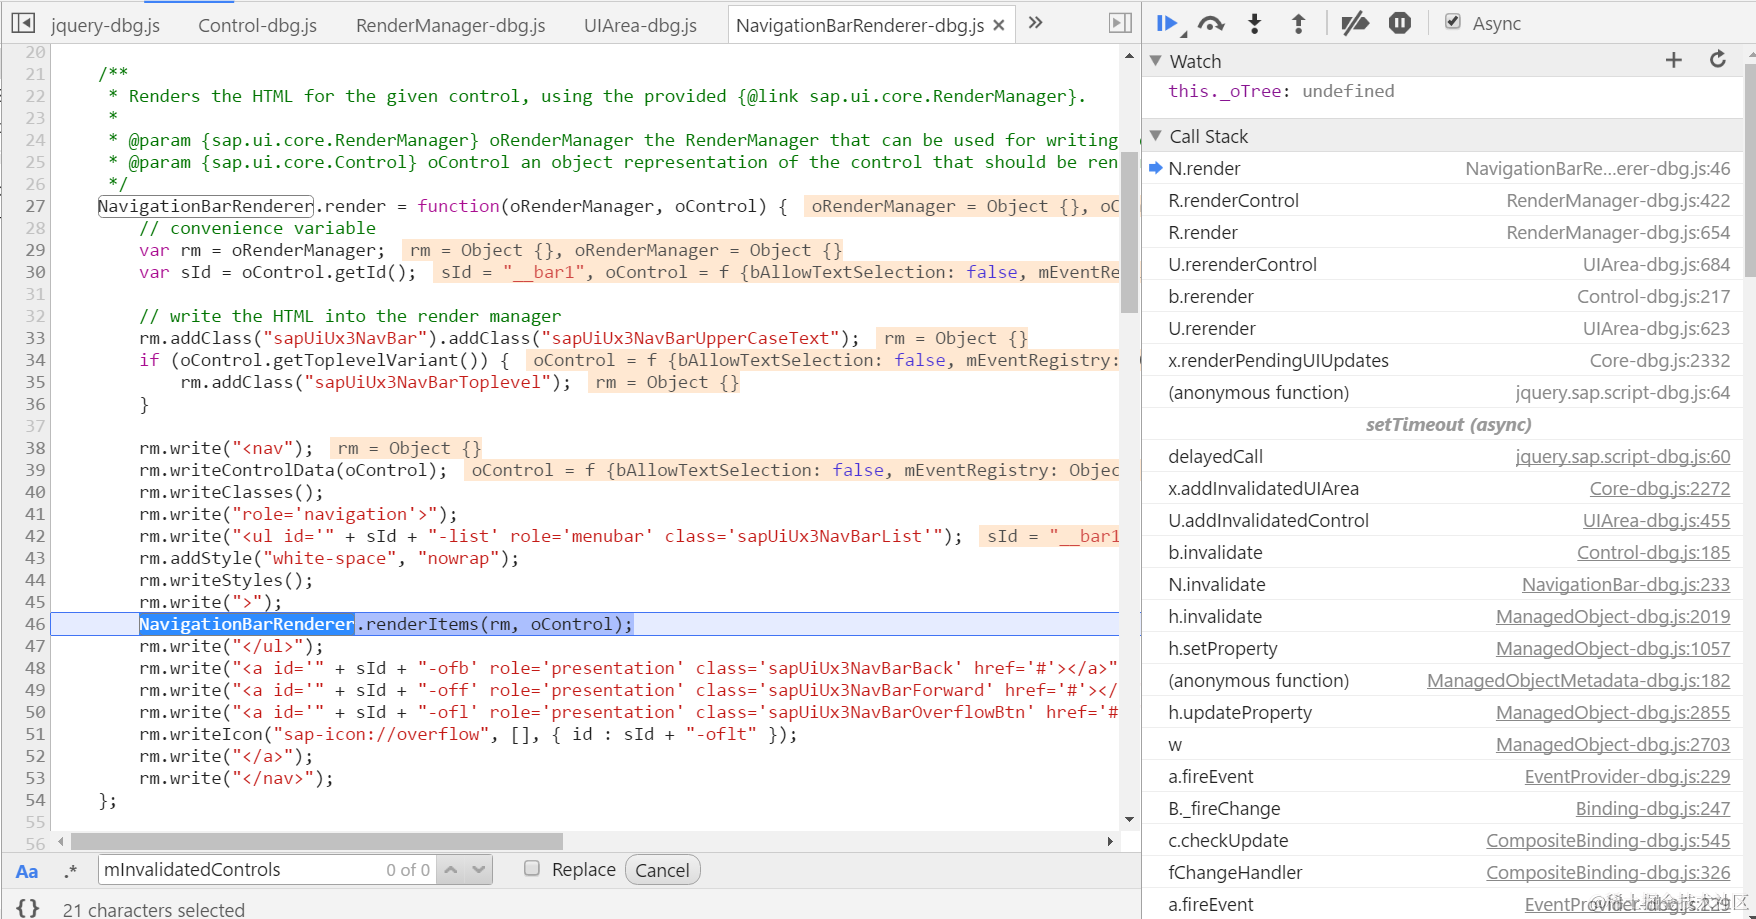Screen dimensions: 1756x919
Task: Deactivate breakpoints icon
Action: coord(1355,23)
